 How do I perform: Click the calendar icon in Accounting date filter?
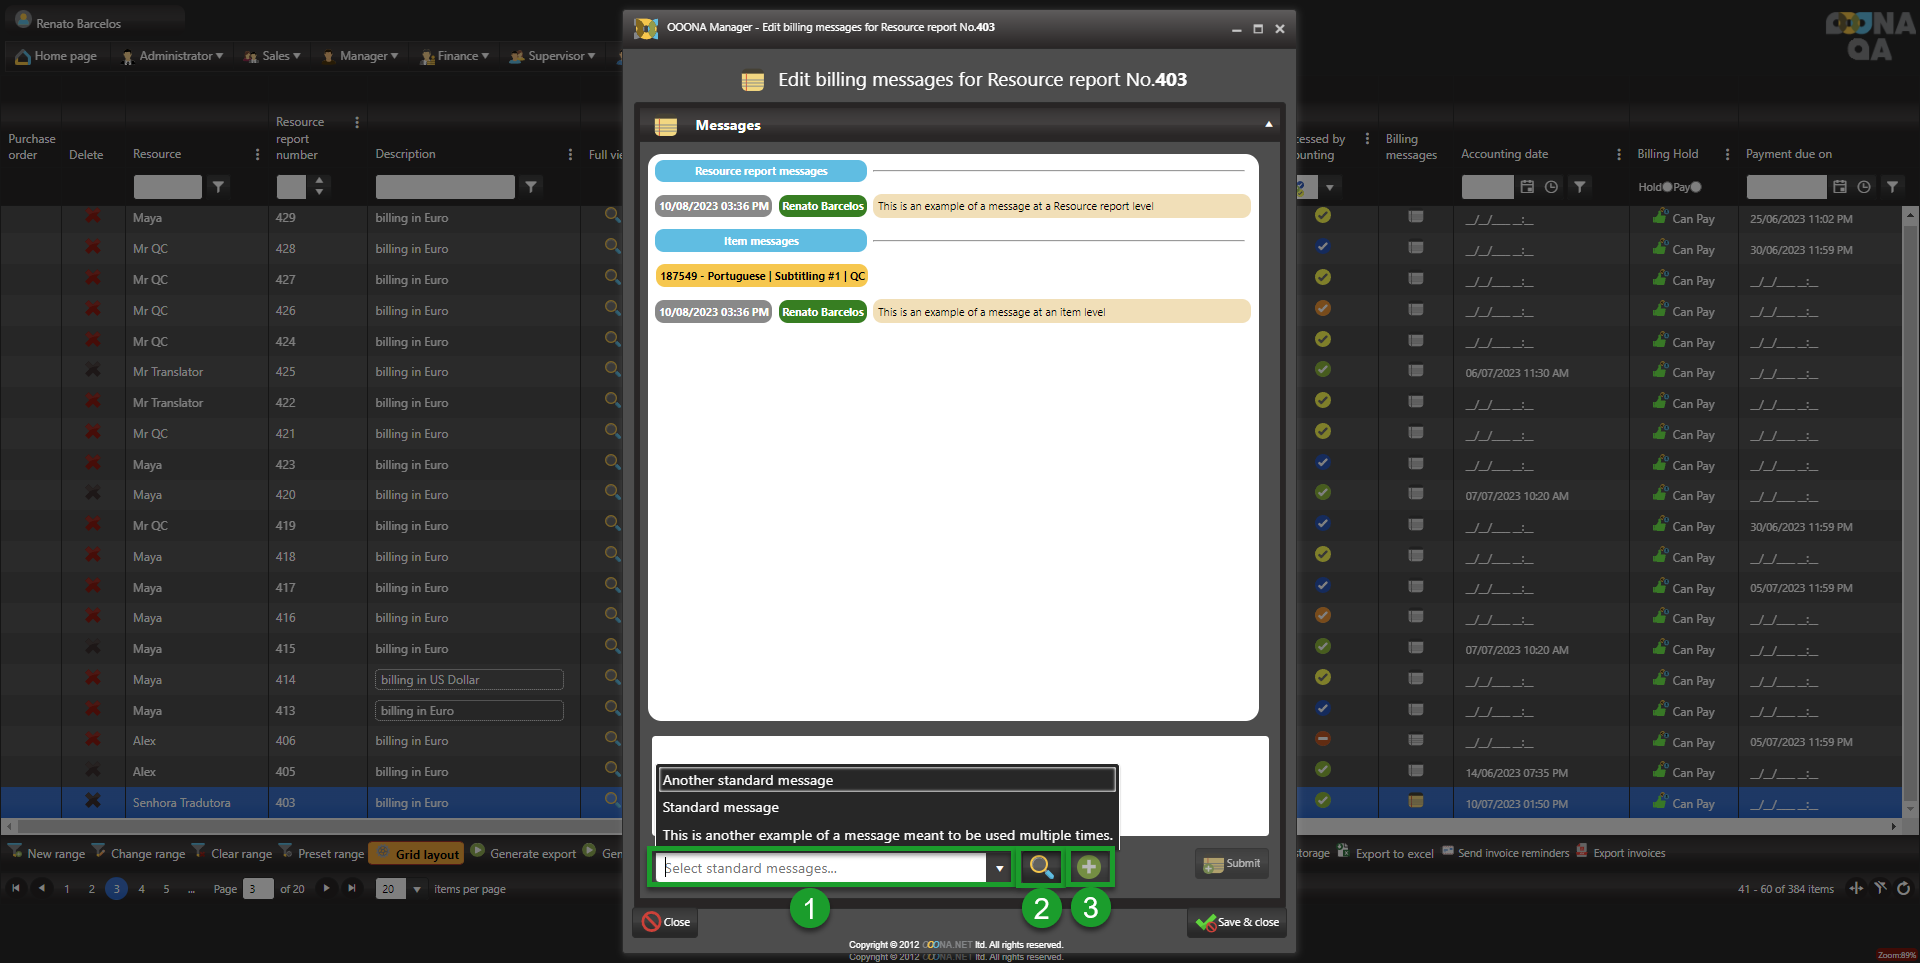pyautogui.click(x=1527, y=187)
